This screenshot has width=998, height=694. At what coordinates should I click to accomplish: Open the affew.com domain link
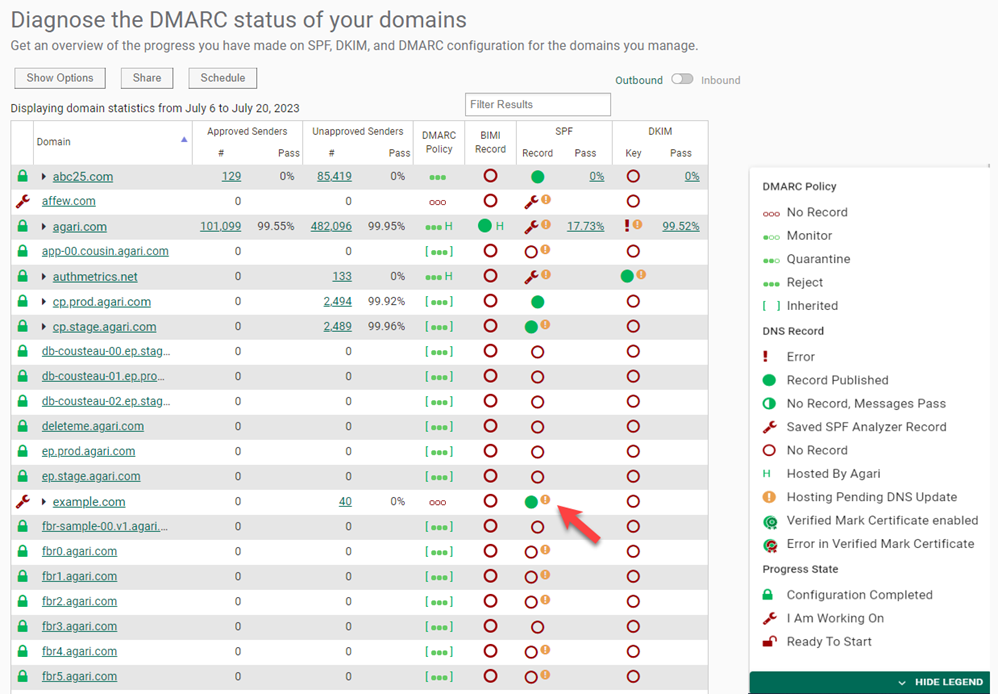(x=69, y=201)
